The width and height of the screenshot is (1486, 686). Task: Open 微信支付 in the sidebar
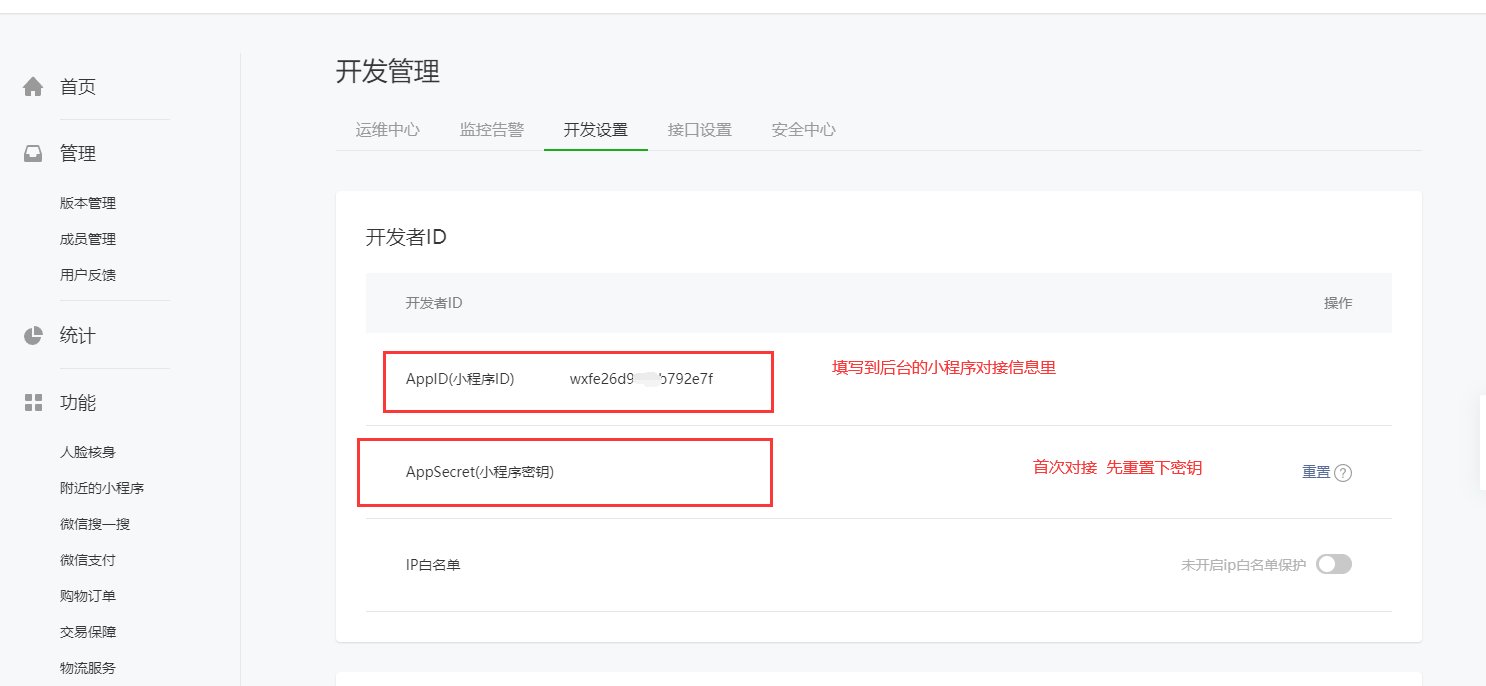click(88, 560)
